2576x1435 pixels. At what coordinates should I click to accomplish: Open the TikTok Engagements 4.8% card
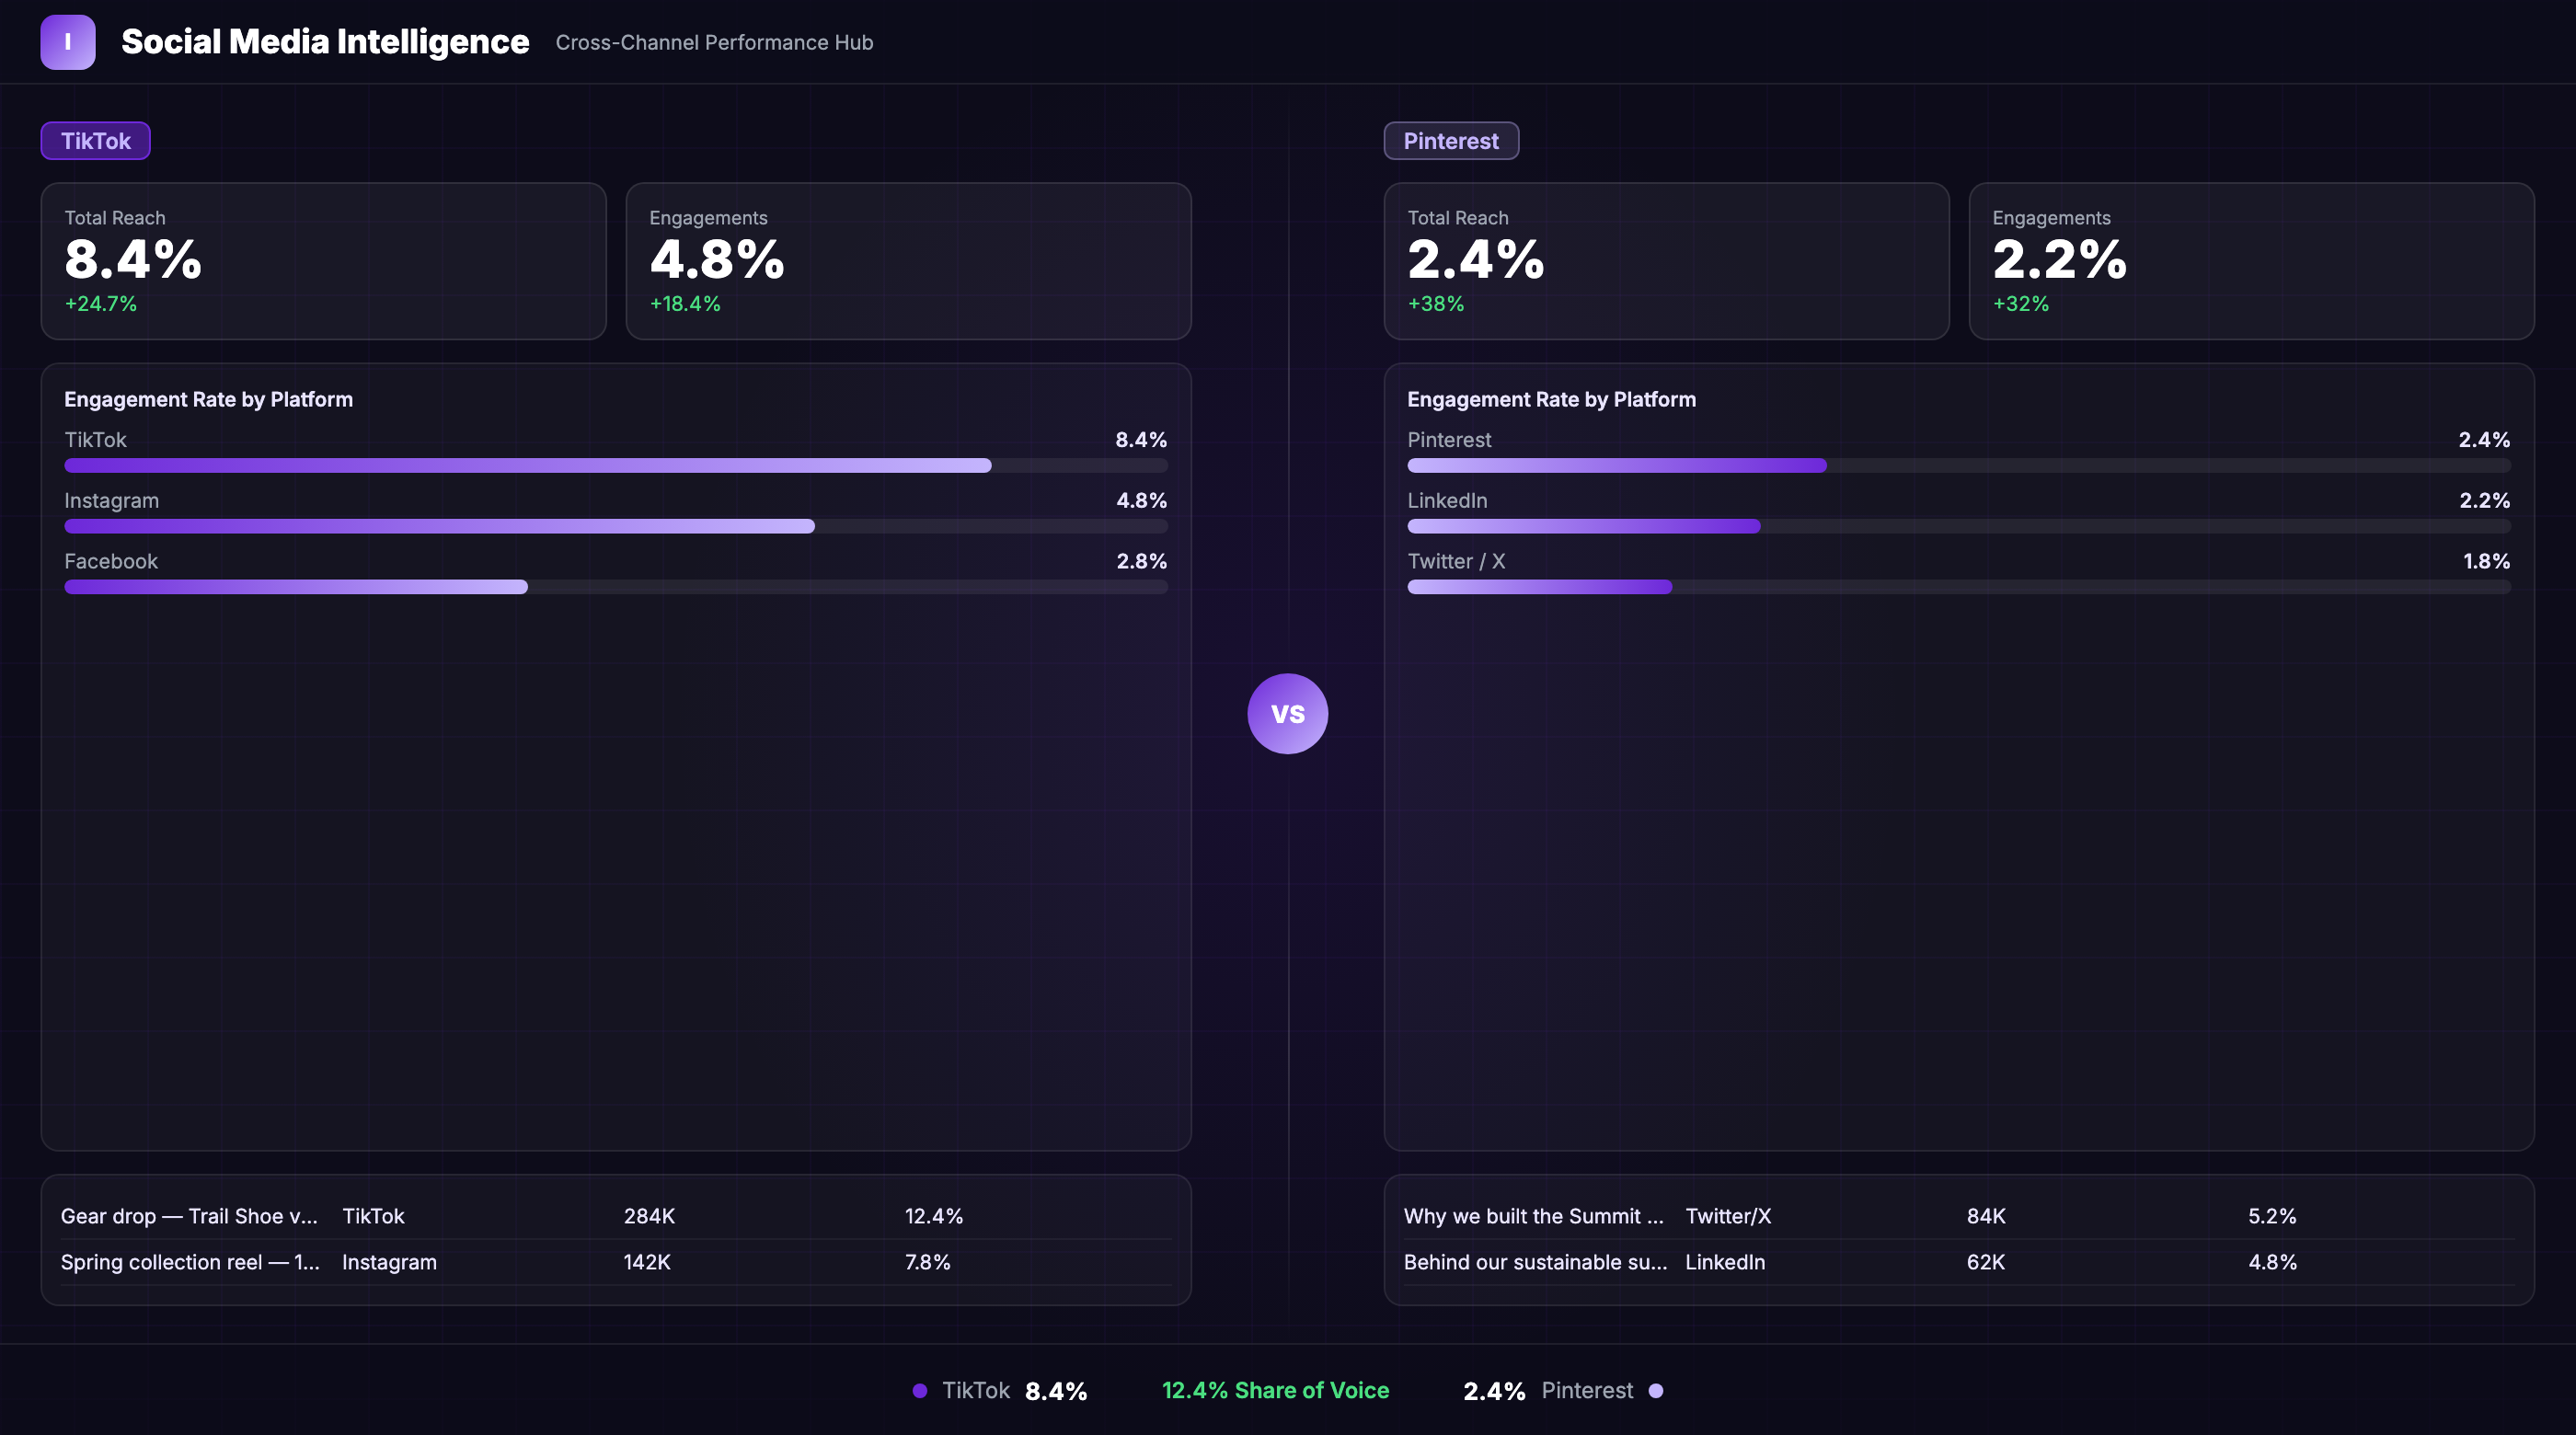coord(908,261)
